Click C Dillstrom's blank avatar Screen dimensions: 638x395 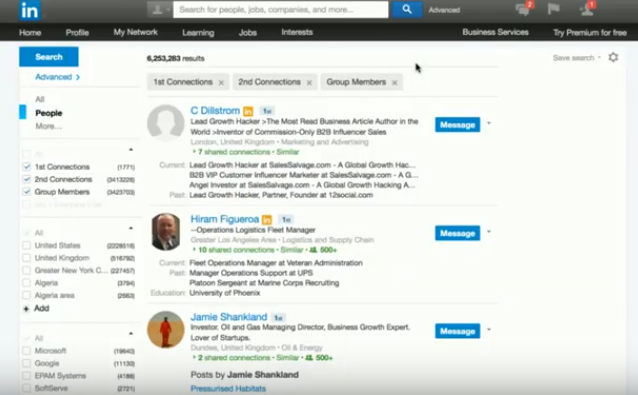tap(166, 123)
